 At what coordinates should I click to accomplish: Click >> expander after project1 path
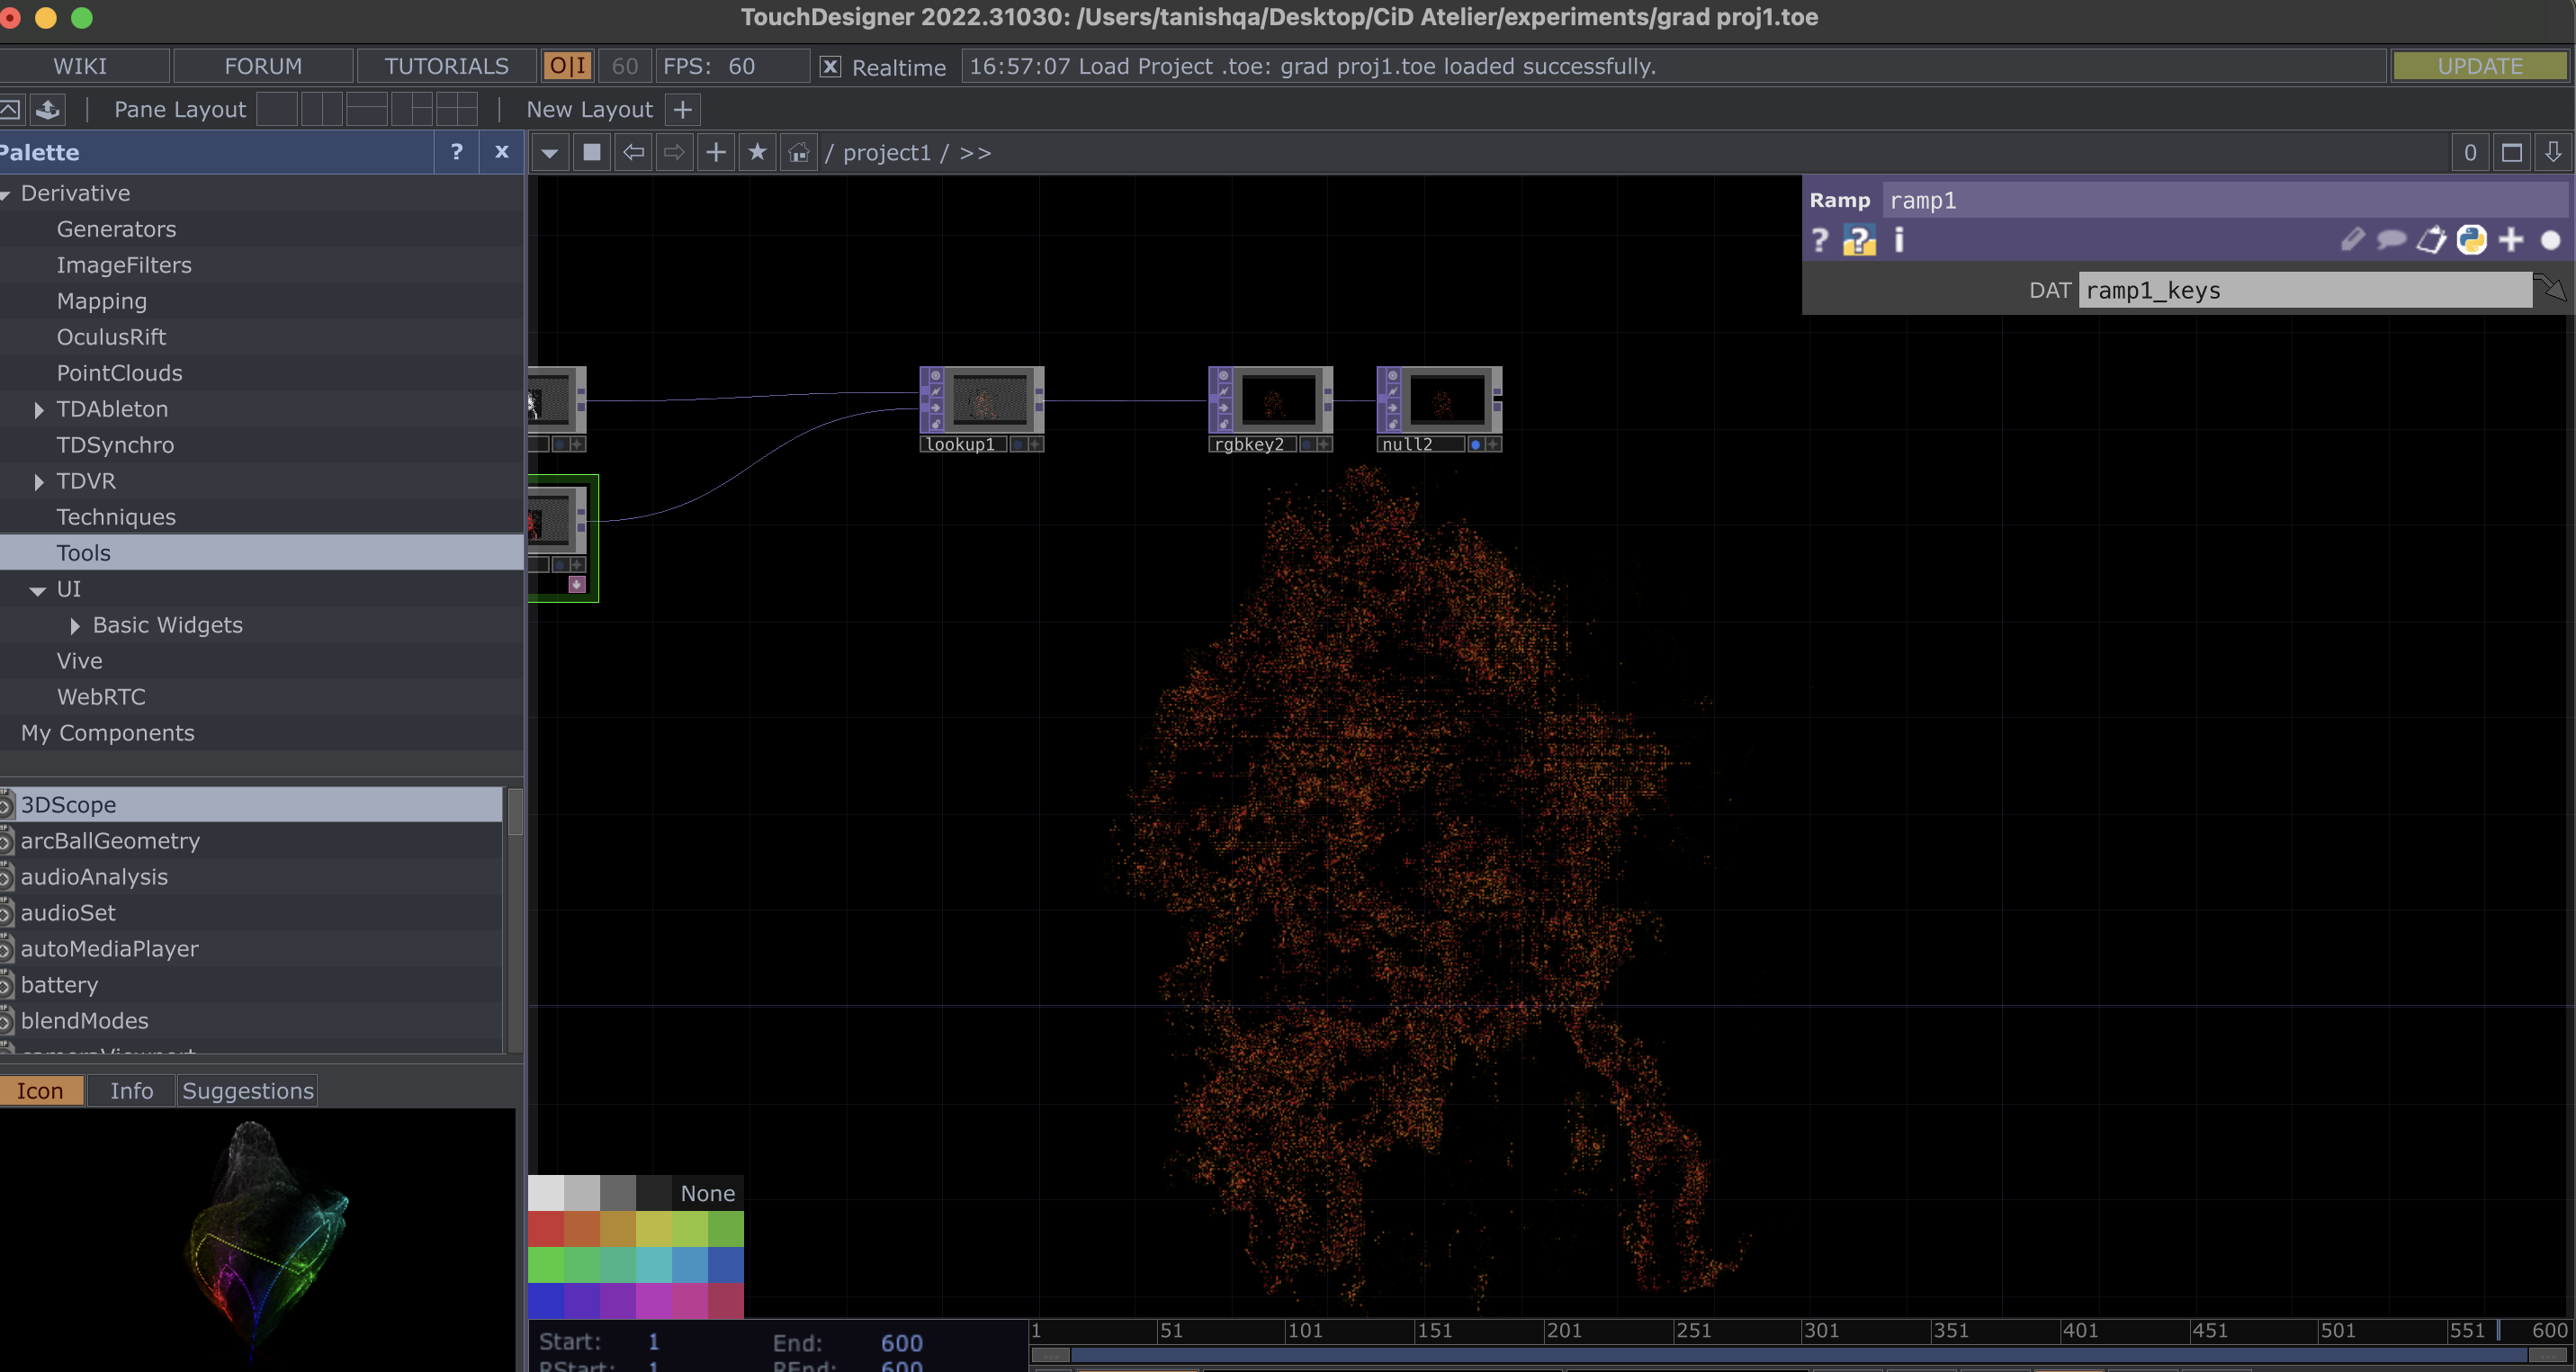click(x=975, y=153)
